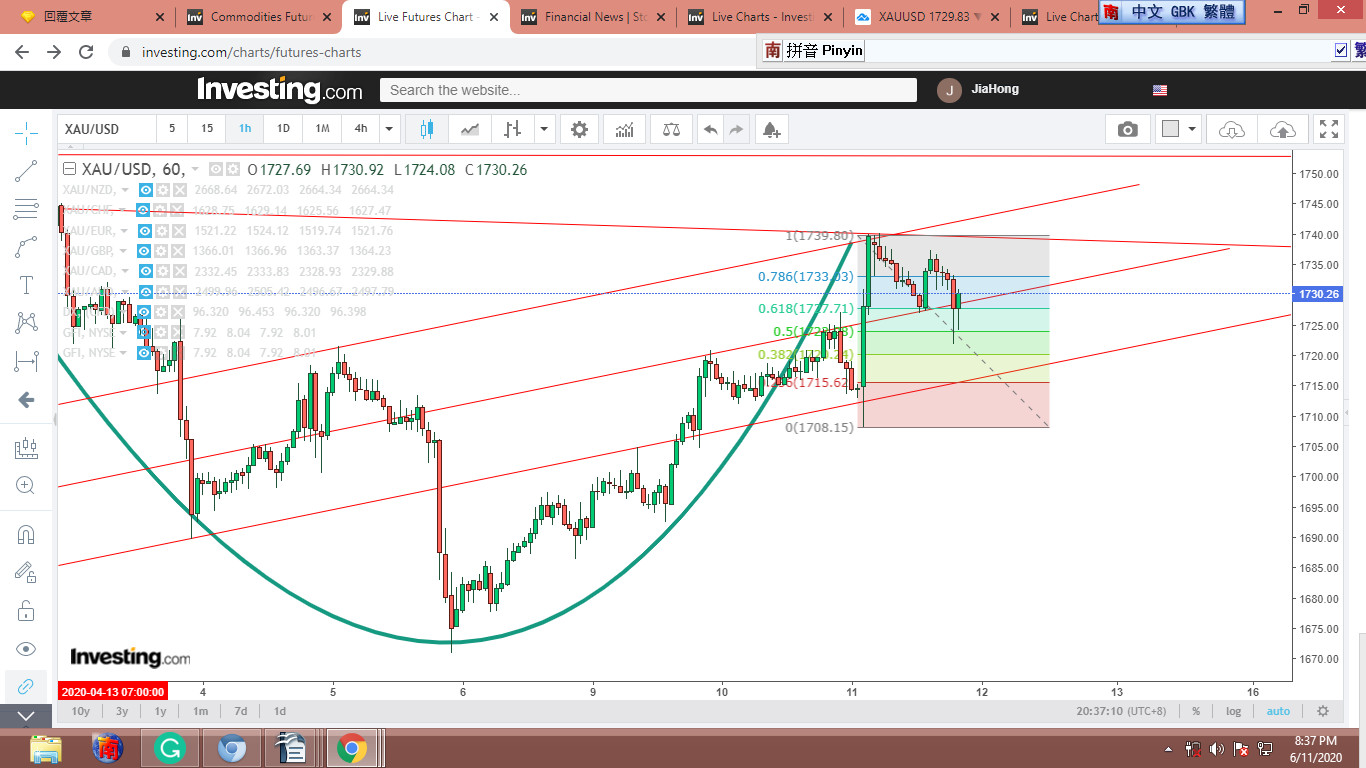Open chart properties gear in toolbar
The width and height of the screenshot is (1366, 768).
[x=579, y=129]
